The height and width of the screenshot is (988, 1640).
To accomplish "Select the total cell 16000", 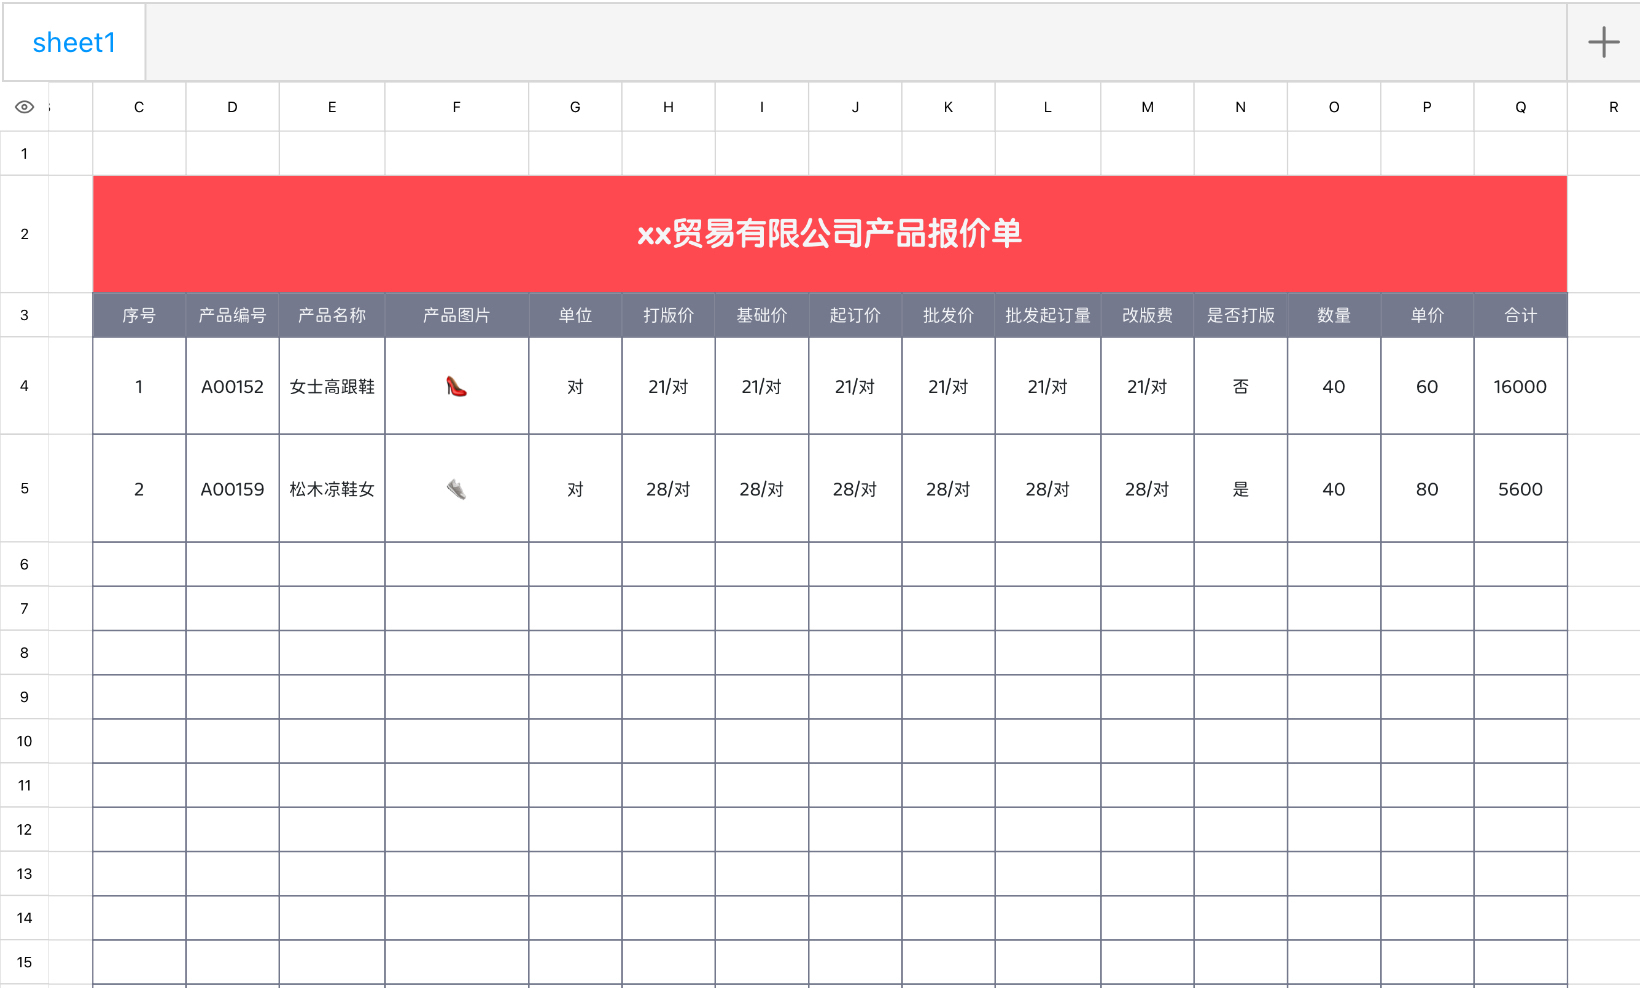I will 1521,386.
